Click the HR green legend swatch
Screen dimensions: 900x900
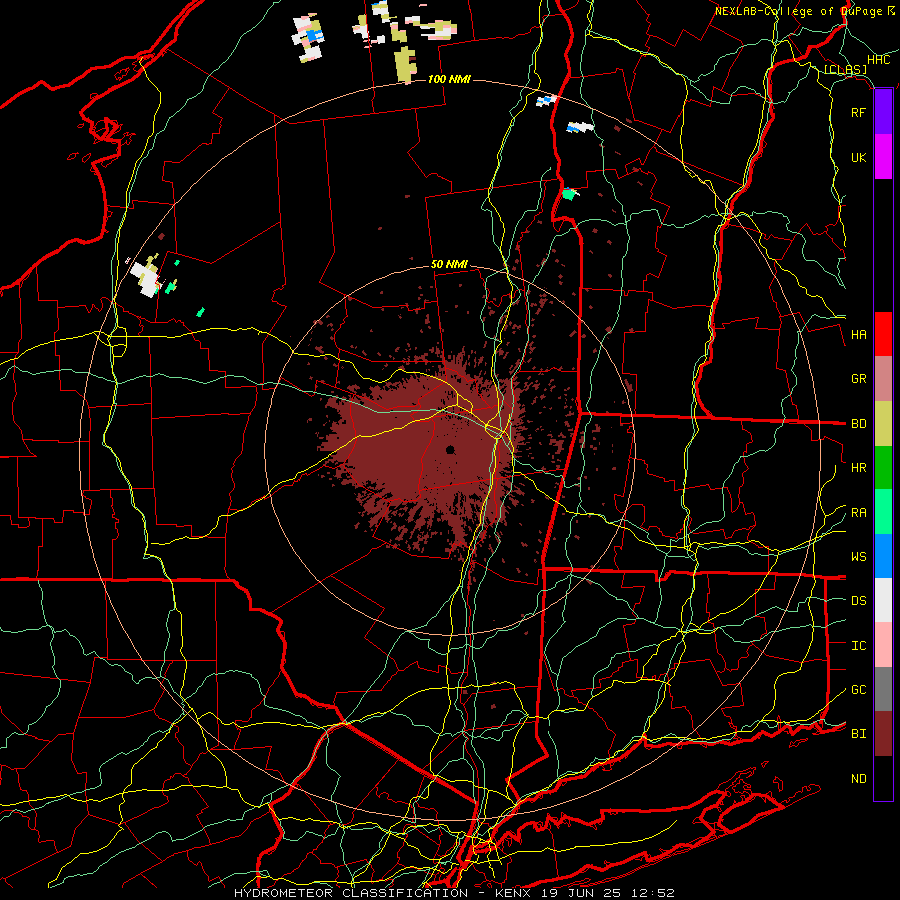[883, 468]
